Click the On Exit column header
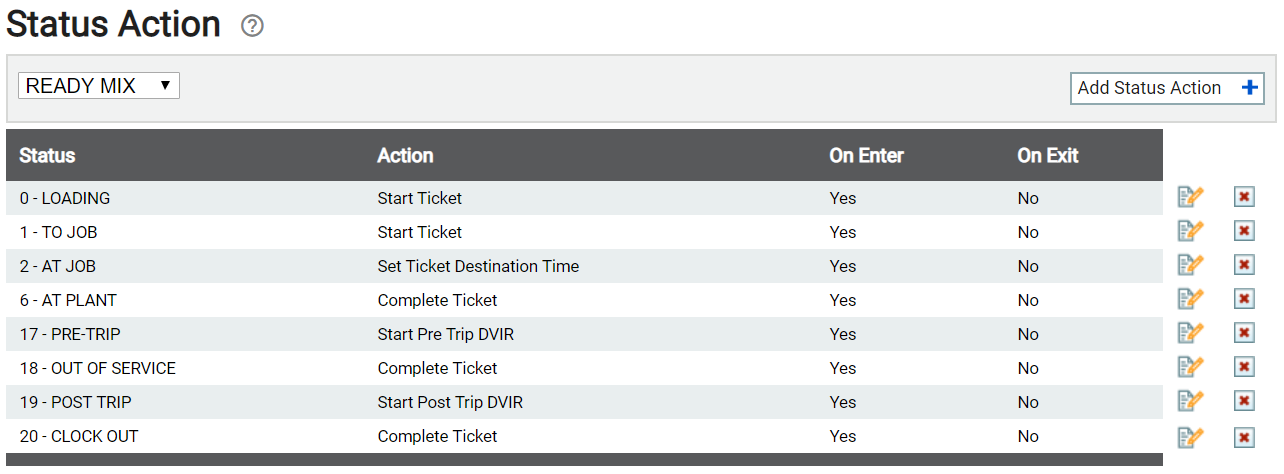 1048,155
